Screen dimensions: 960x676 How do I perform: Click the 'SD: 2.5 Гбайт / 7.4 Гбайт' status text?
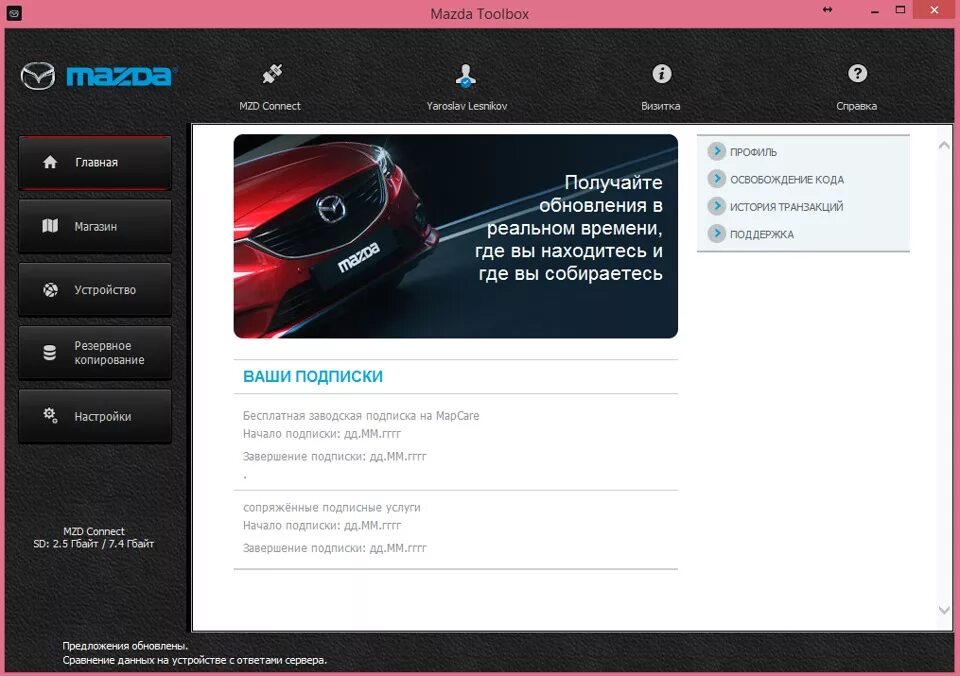(x=94, y=544)
